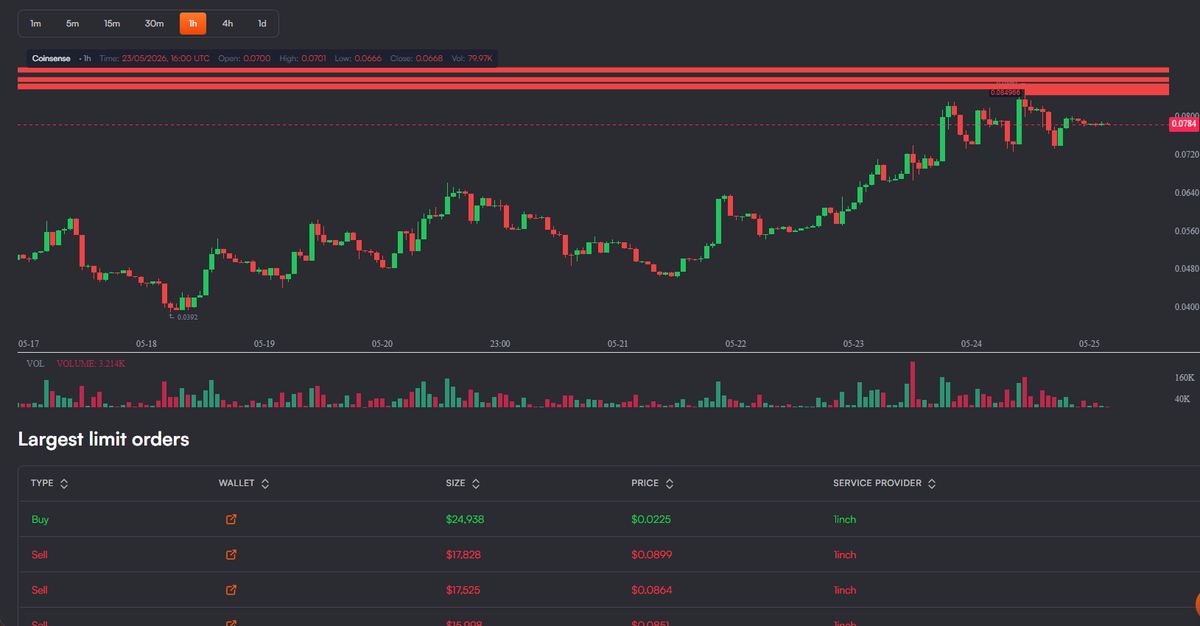Click the 05-18 date axis label
The image size is (1200, 626).
point(146,343)
